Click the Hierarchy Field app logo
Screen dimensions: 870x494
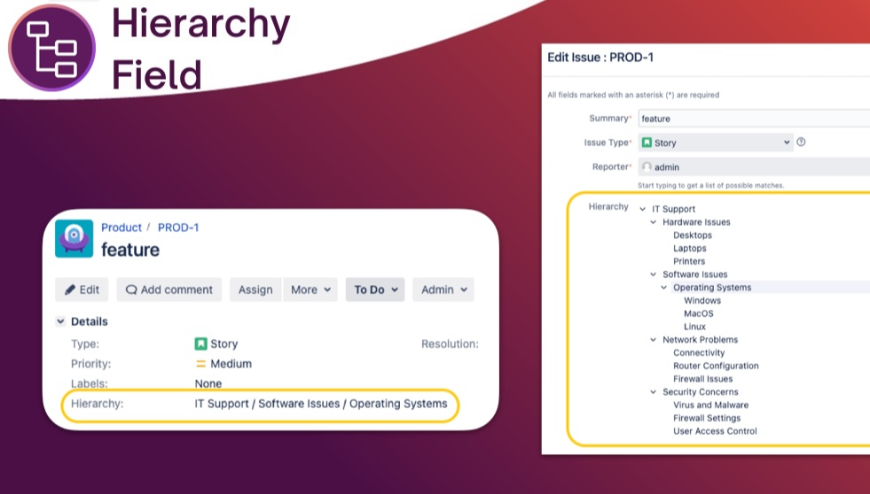point(52,48)
